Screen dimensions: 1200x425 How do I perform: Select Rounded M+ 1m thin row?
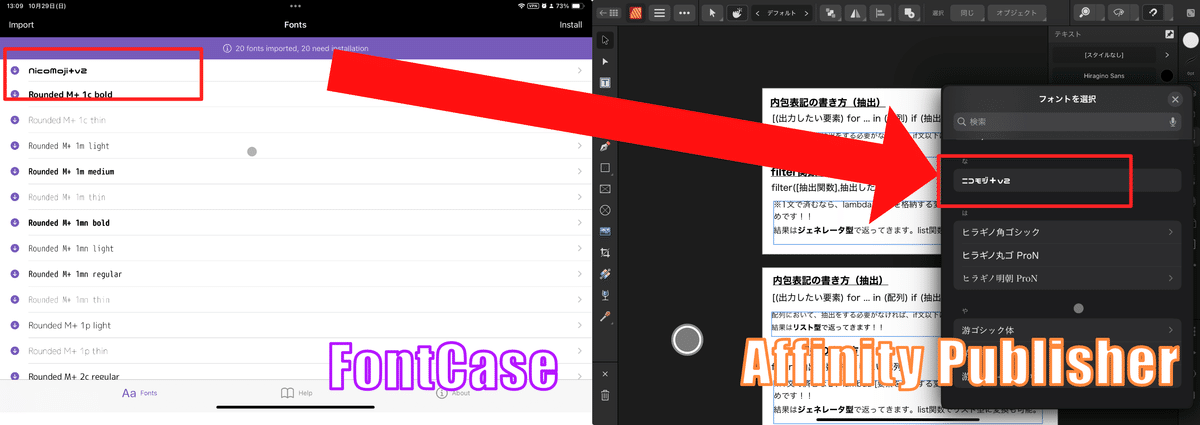click(x=296, y=197)
